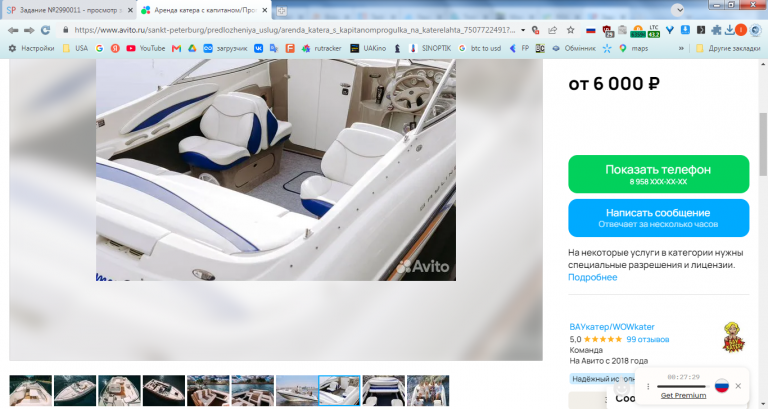Share this page via address bar icon
Screen dimensions: 768x409
[x=552, y=30]
